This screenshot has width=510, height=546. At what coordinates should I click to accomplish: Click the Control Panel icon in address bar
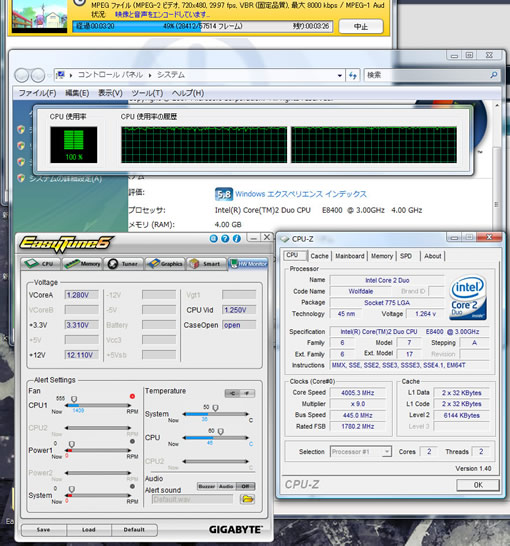(61, 75)
